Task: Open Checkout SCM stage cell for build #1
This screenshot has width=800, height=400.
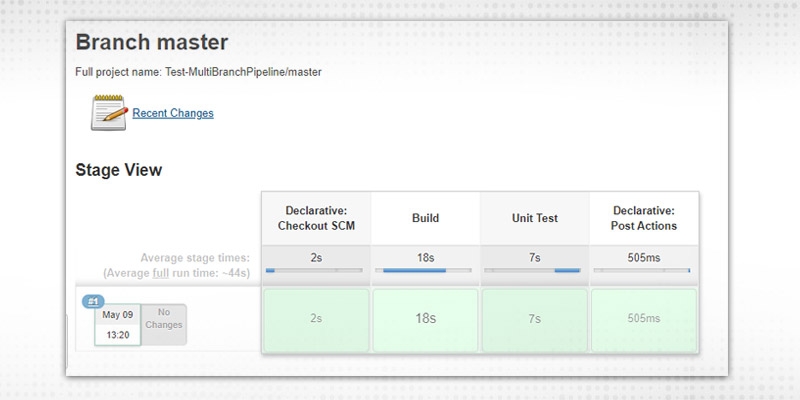Action: [316, 318]
